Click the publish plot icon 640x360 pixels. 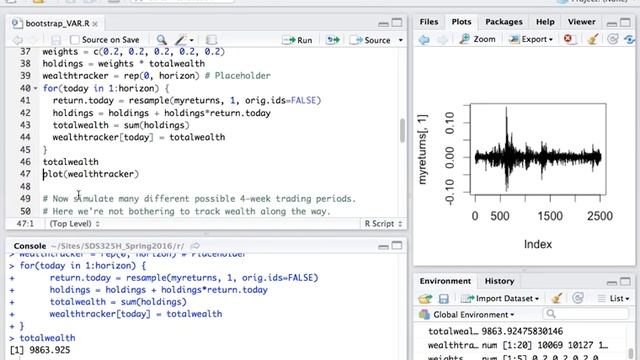tap(629, 39)
